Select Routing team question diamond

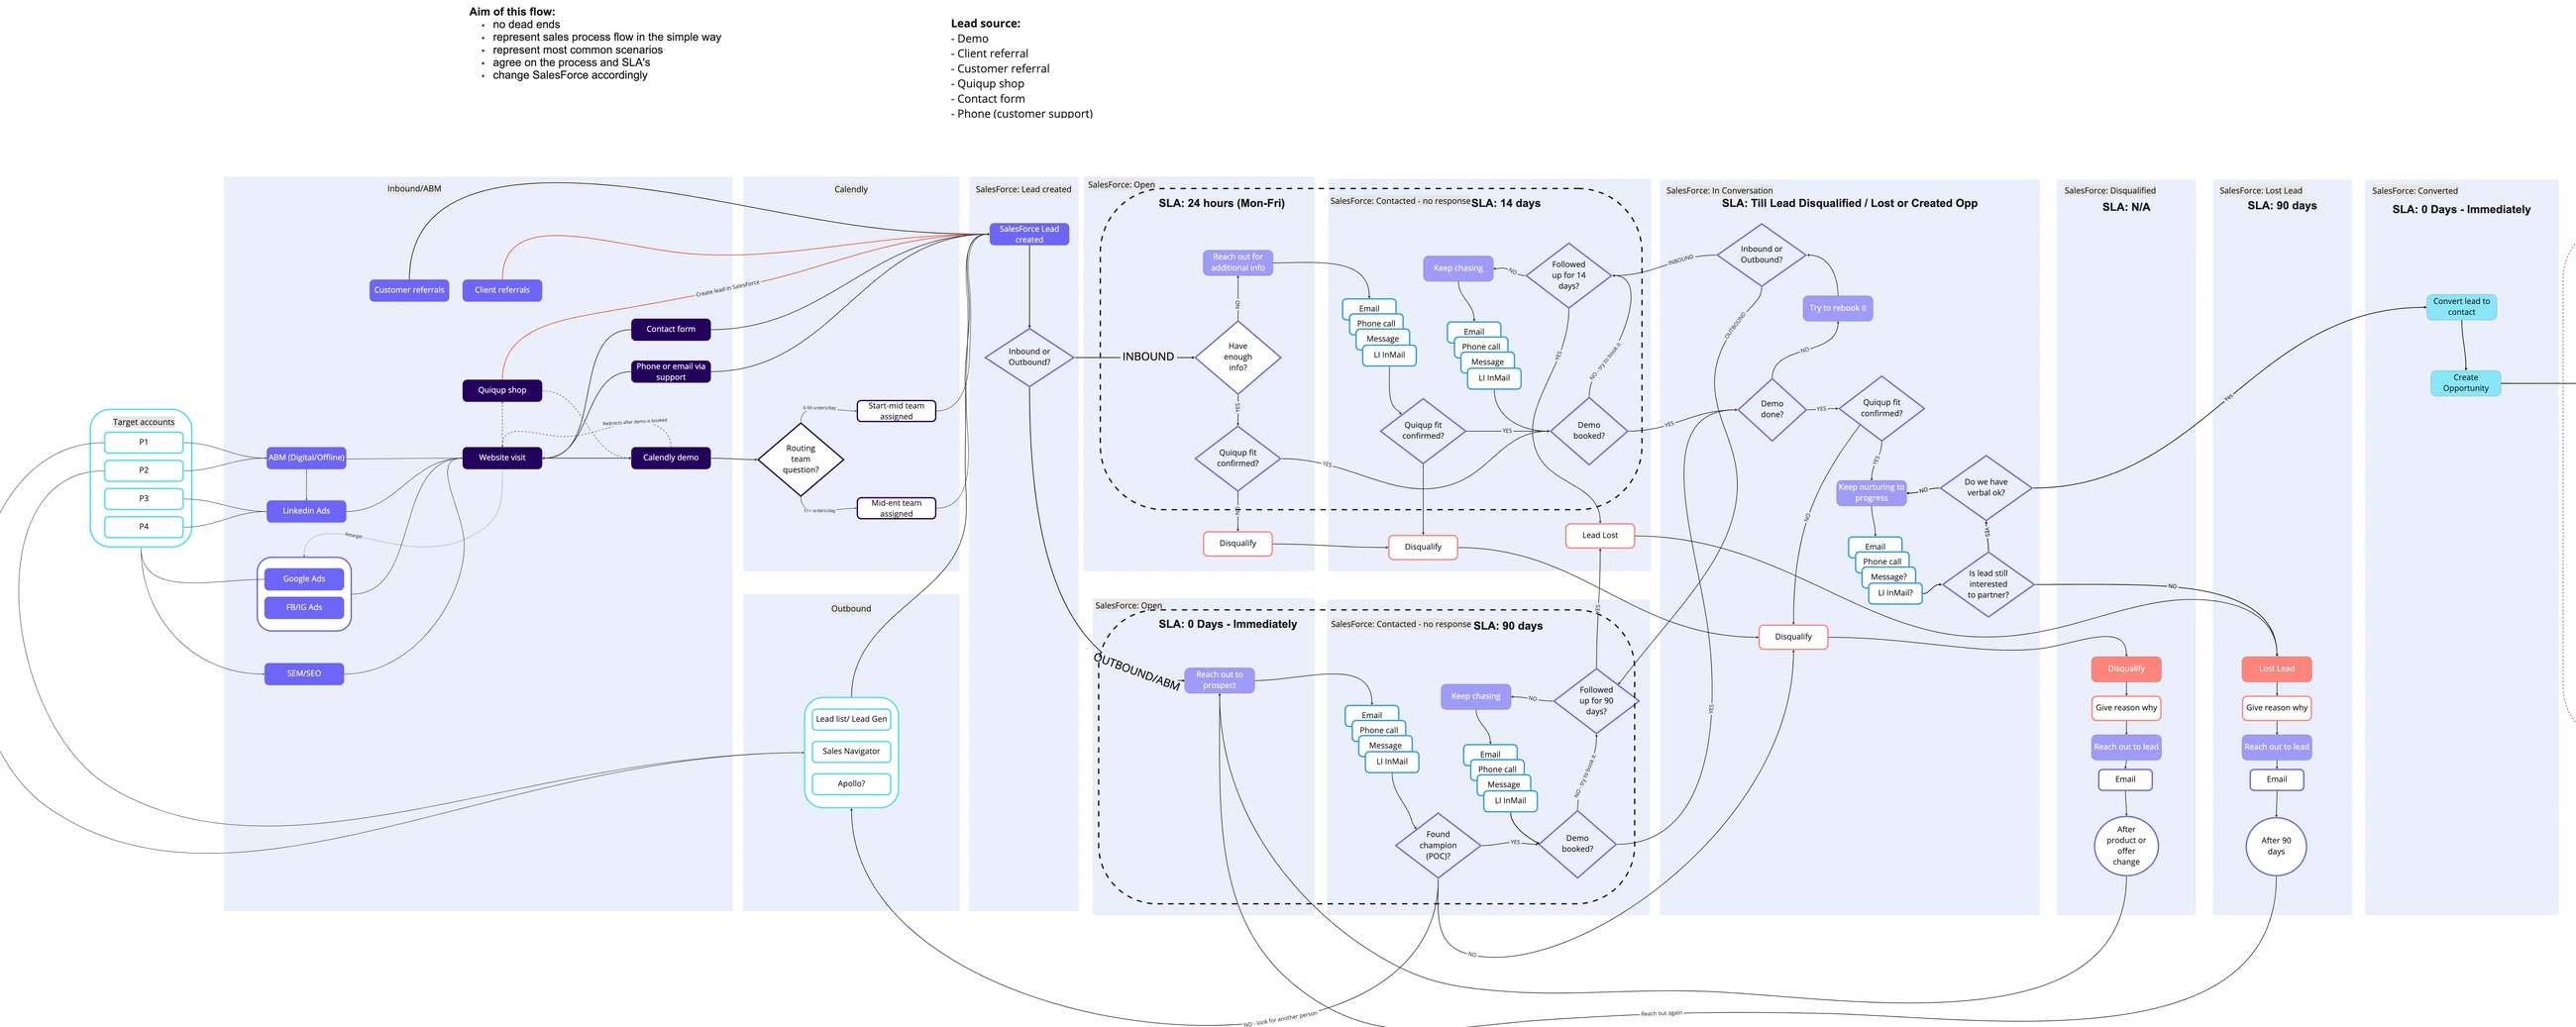click(x=801, y=459)
